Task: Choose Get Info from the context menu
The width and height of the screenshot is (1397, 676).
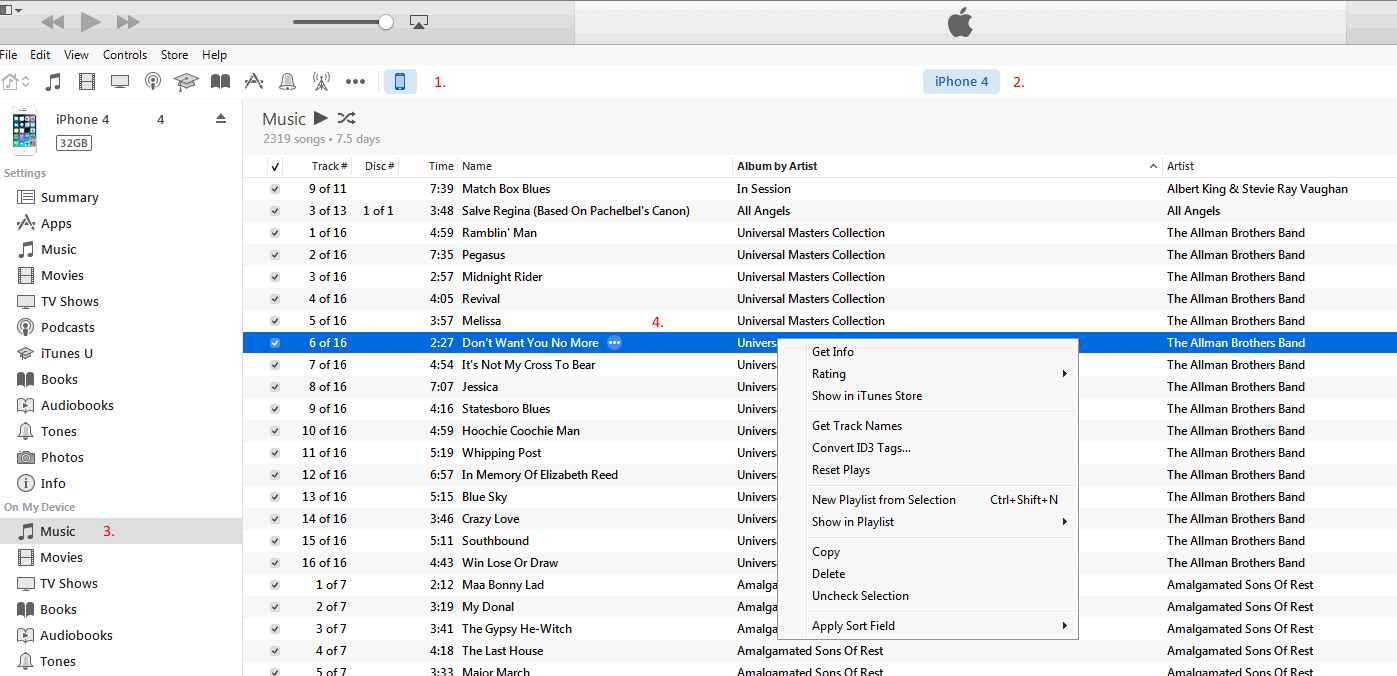Action: [927, 352]
